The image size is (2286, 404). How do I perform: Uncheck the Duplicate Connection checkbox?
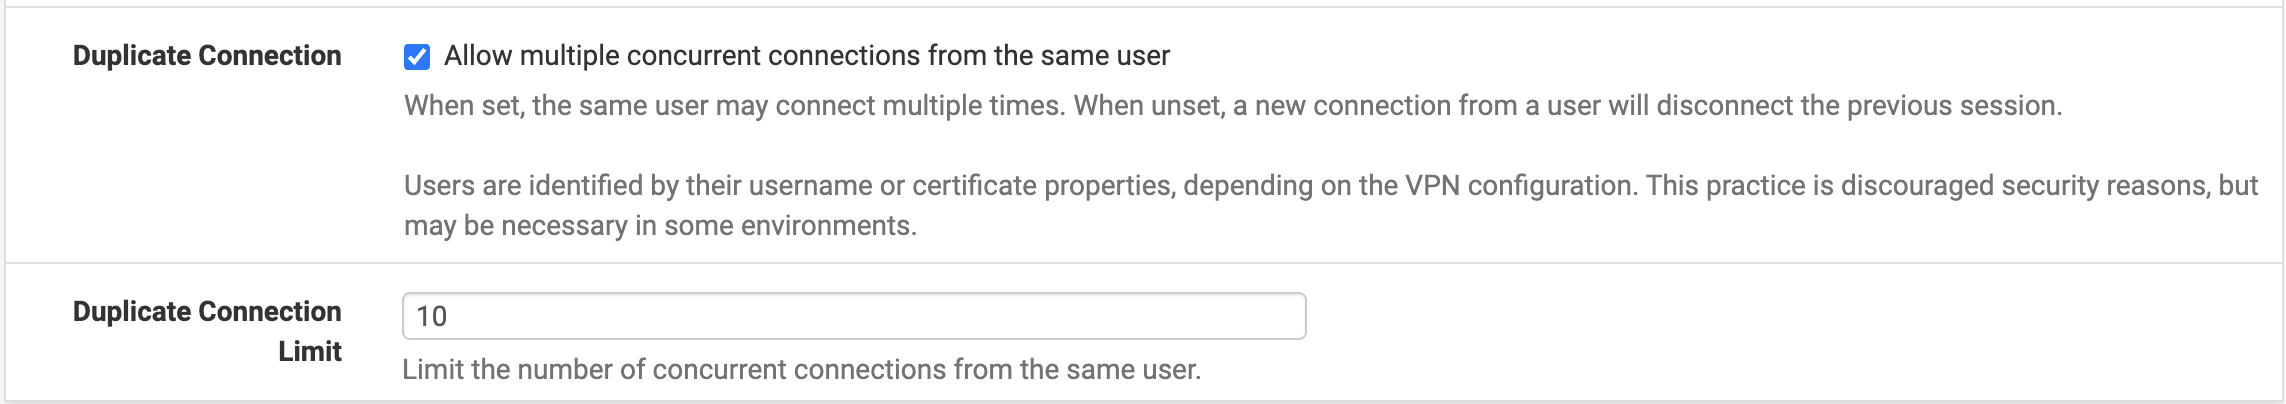(417, 57)
